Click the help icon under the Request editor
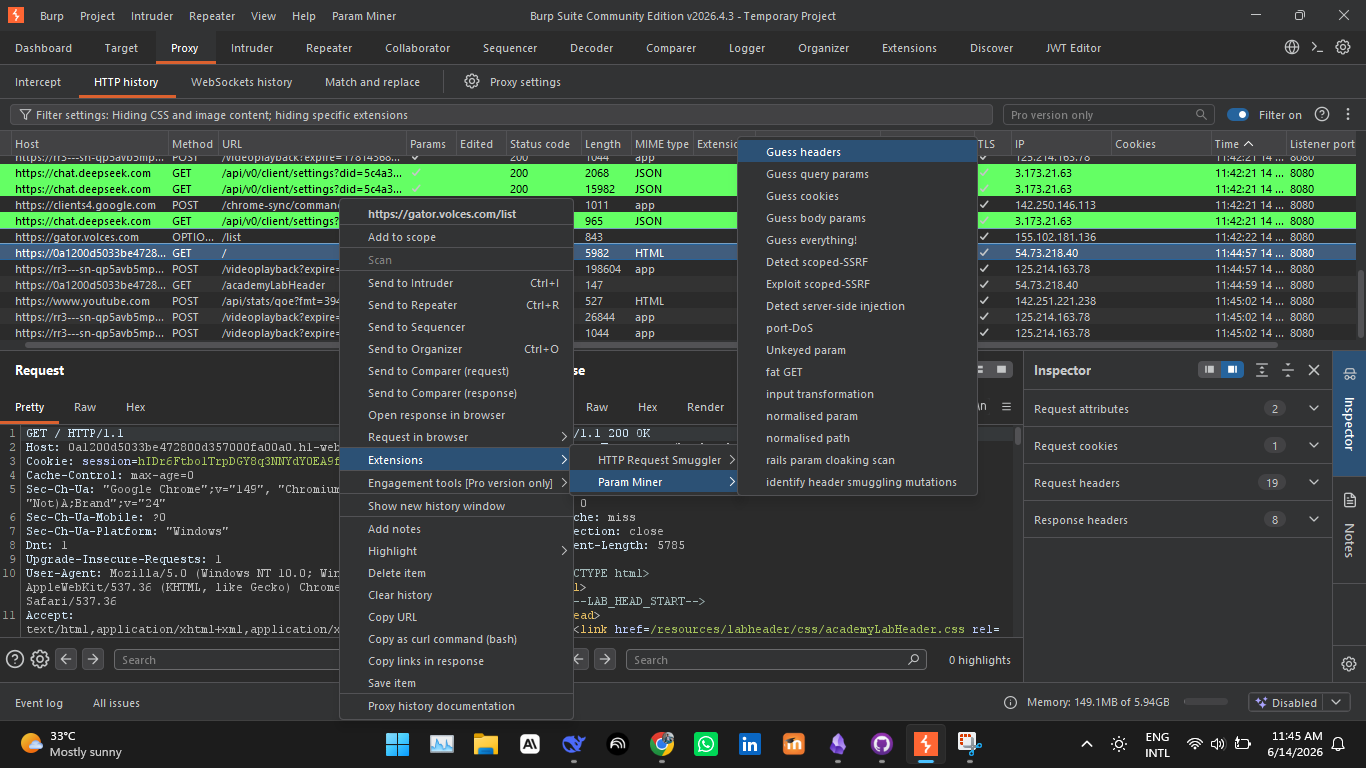The image size is (1366, 768). coord(15,659)
